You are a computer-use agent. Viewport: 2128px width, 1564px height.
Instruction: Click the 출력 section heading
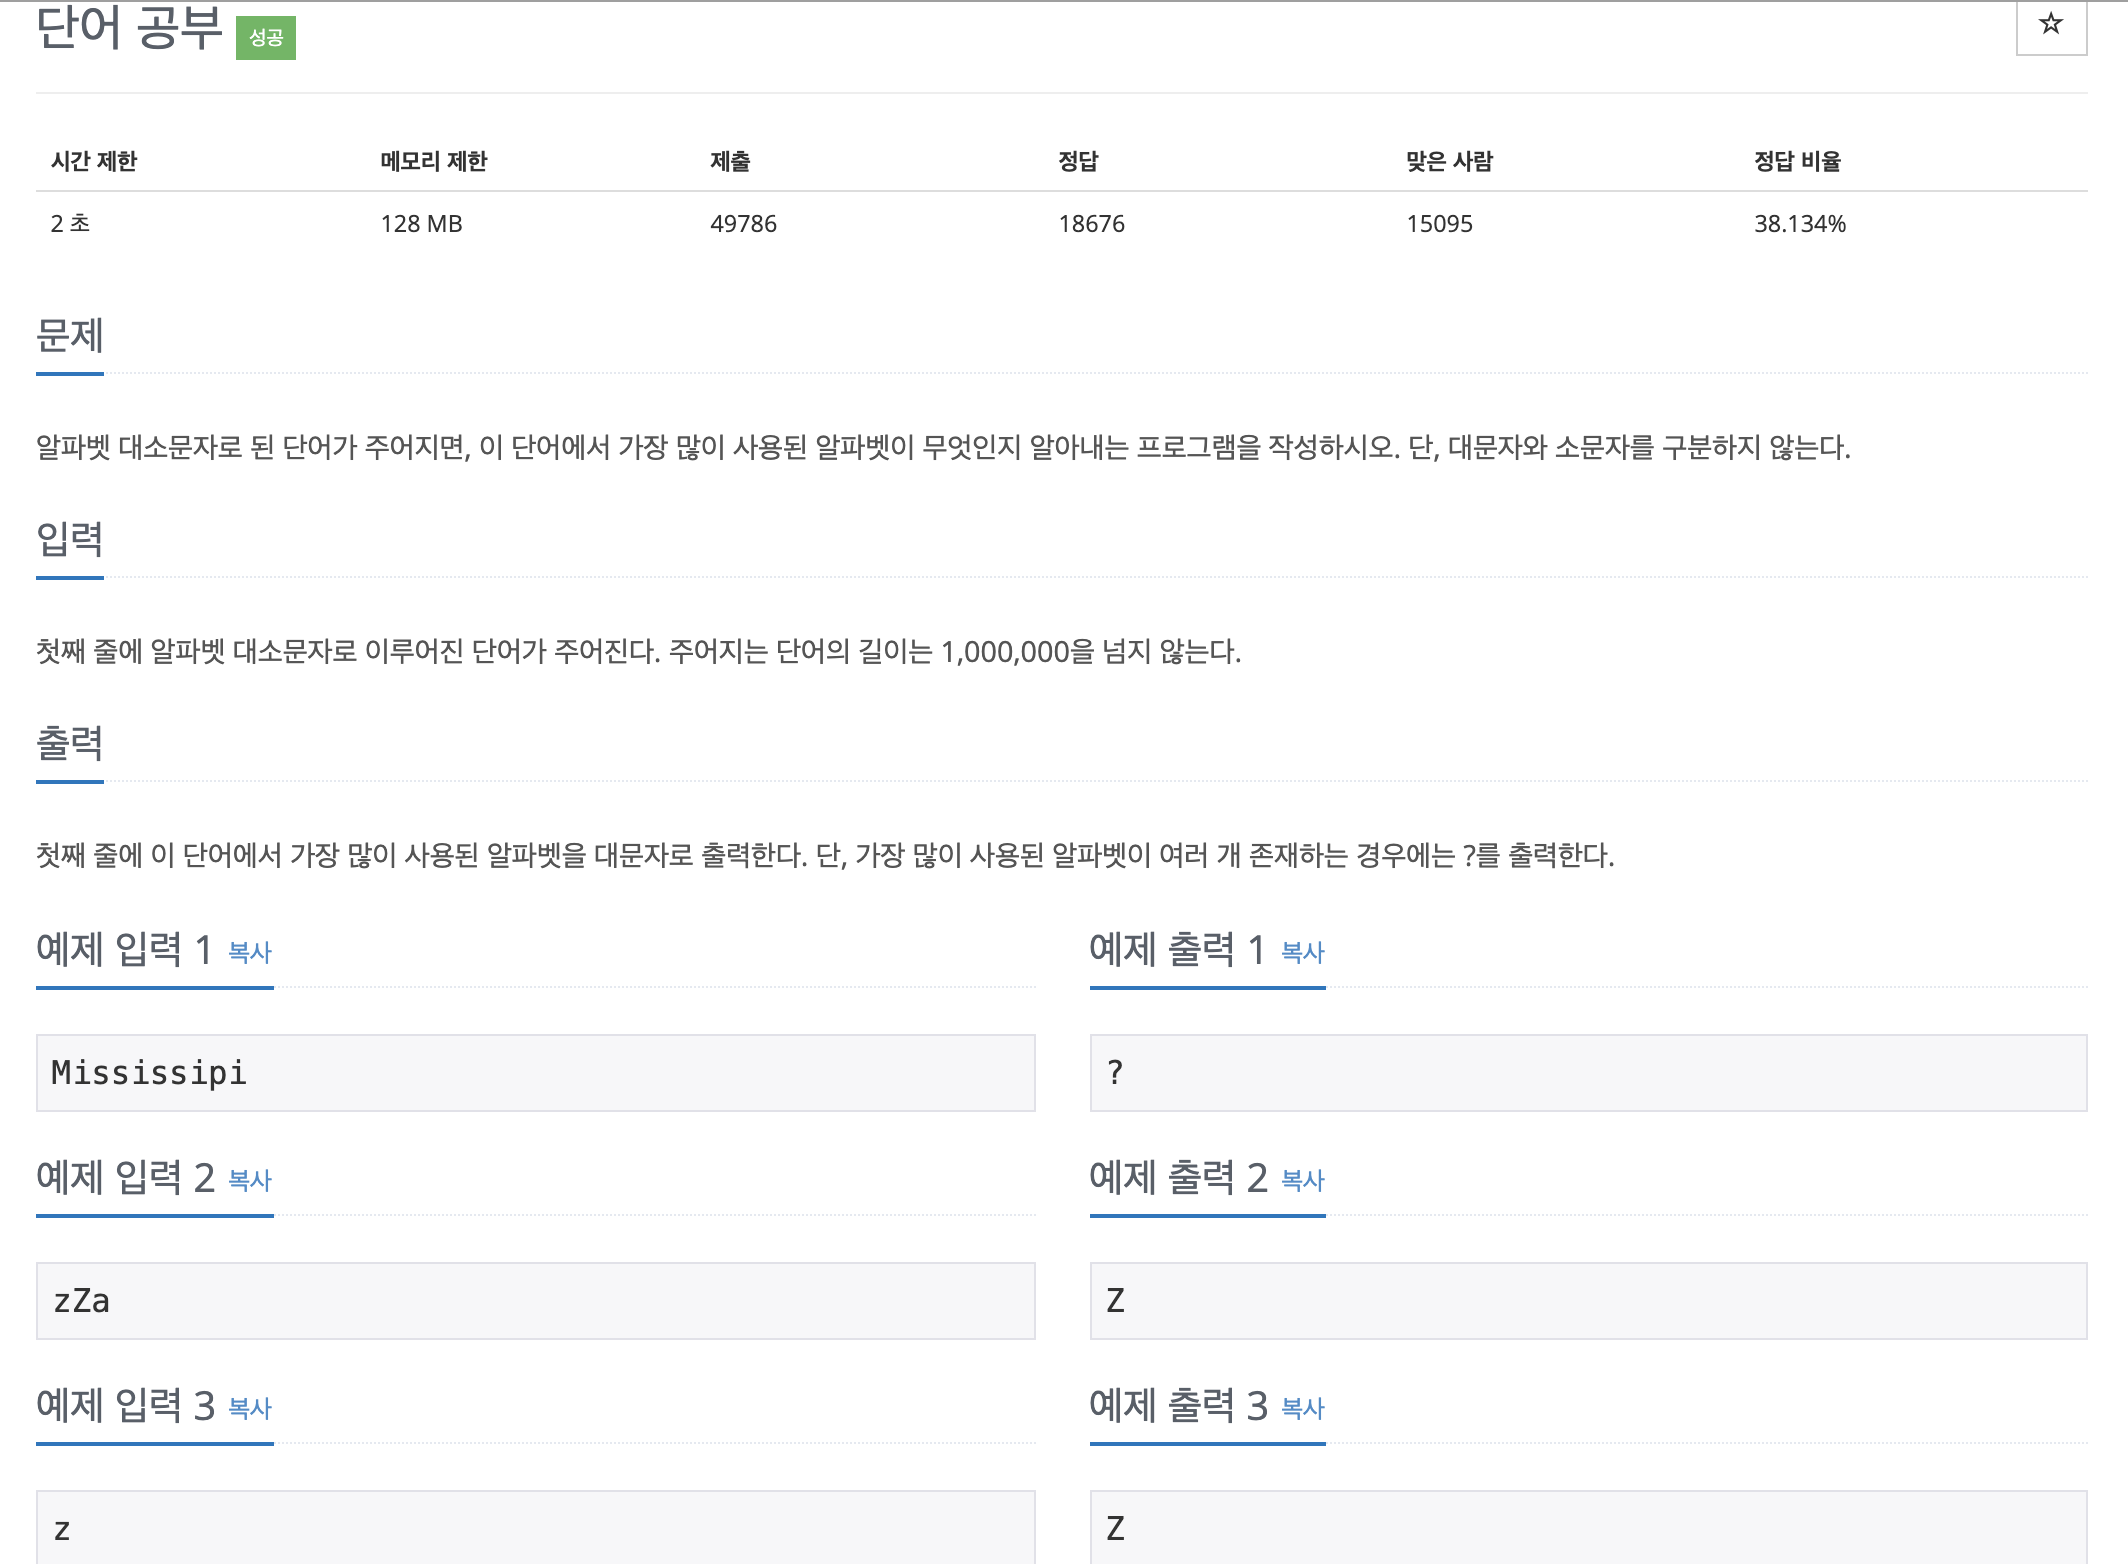pos(70,744)
